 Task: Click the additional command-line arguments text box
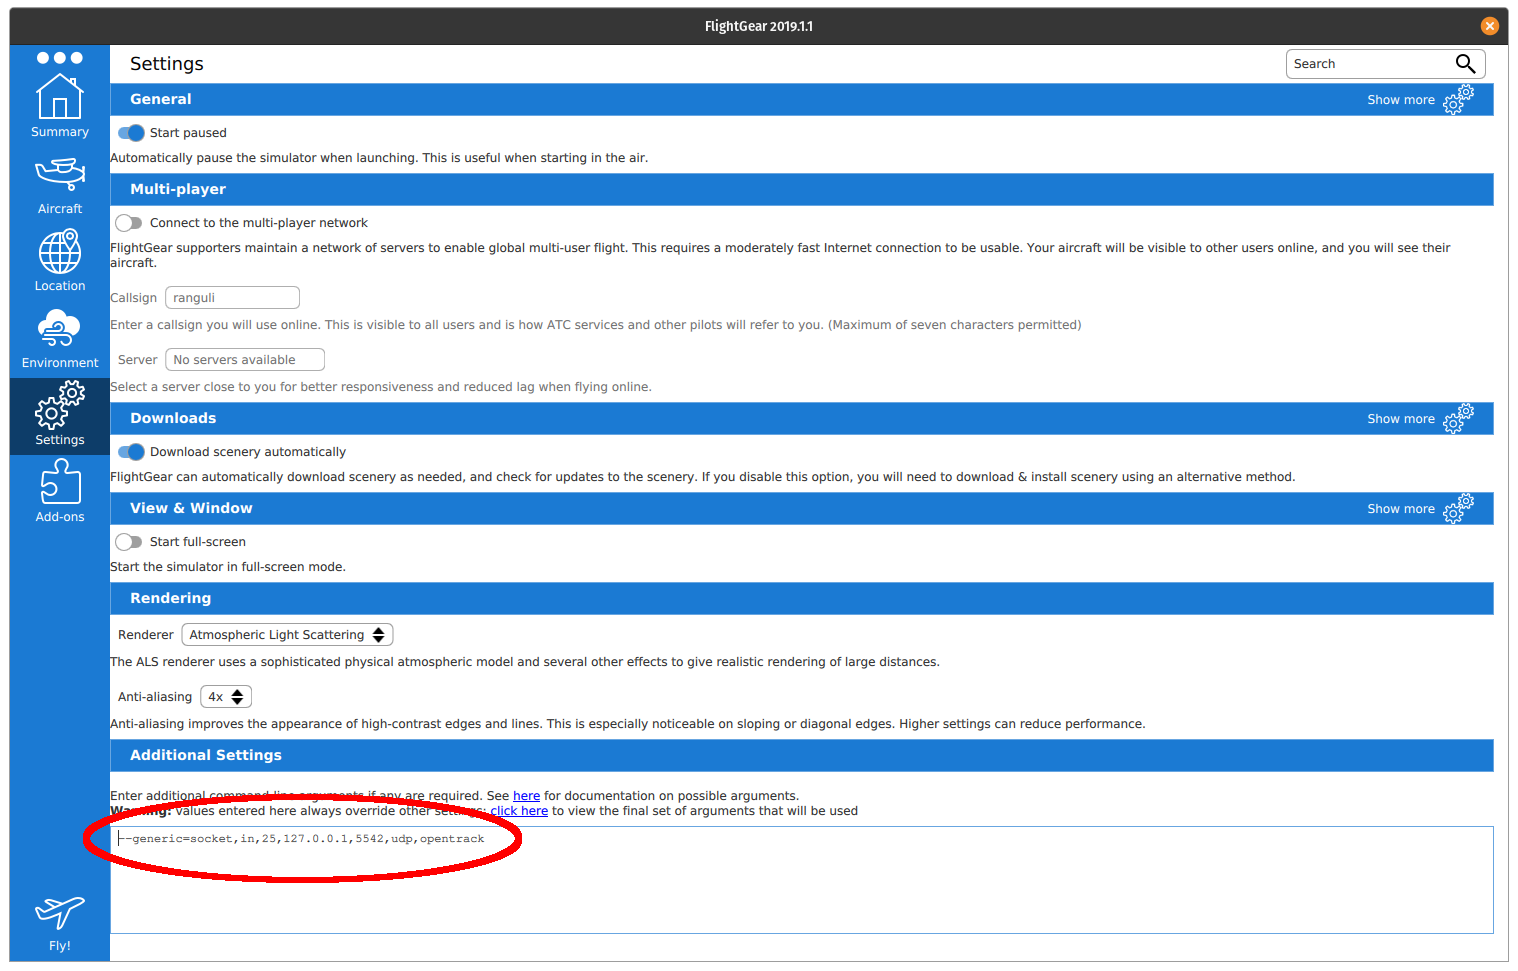click(802, 880)
